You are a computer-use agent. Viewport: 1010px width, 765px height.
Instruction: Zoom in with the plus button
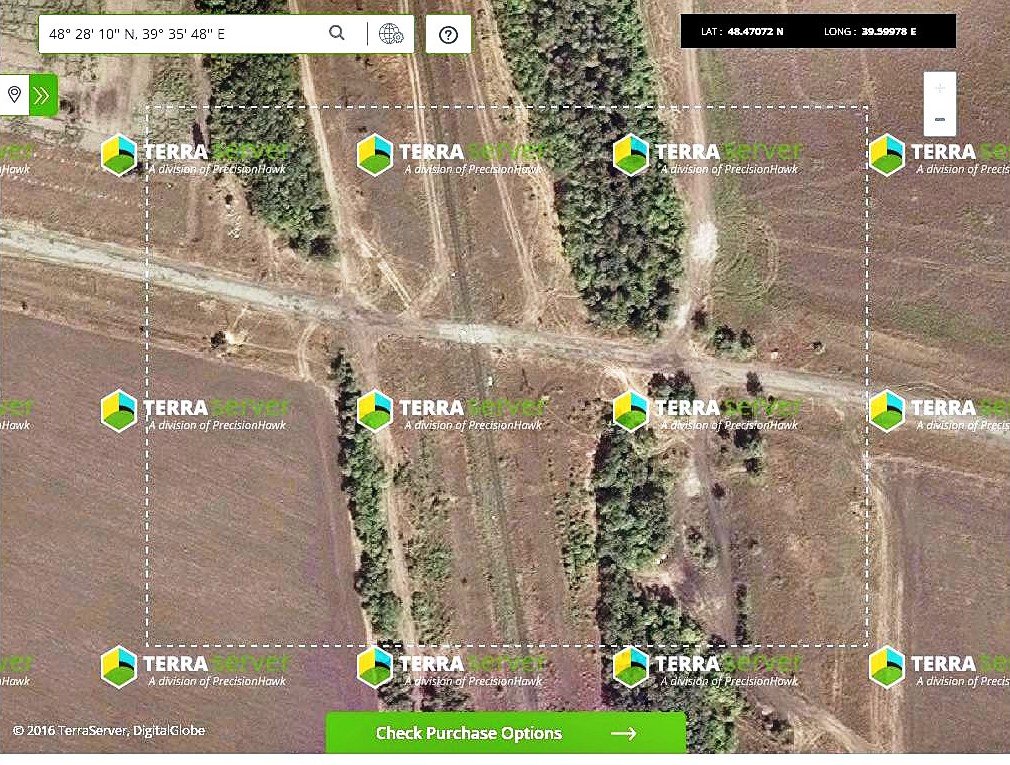(939, 88)
